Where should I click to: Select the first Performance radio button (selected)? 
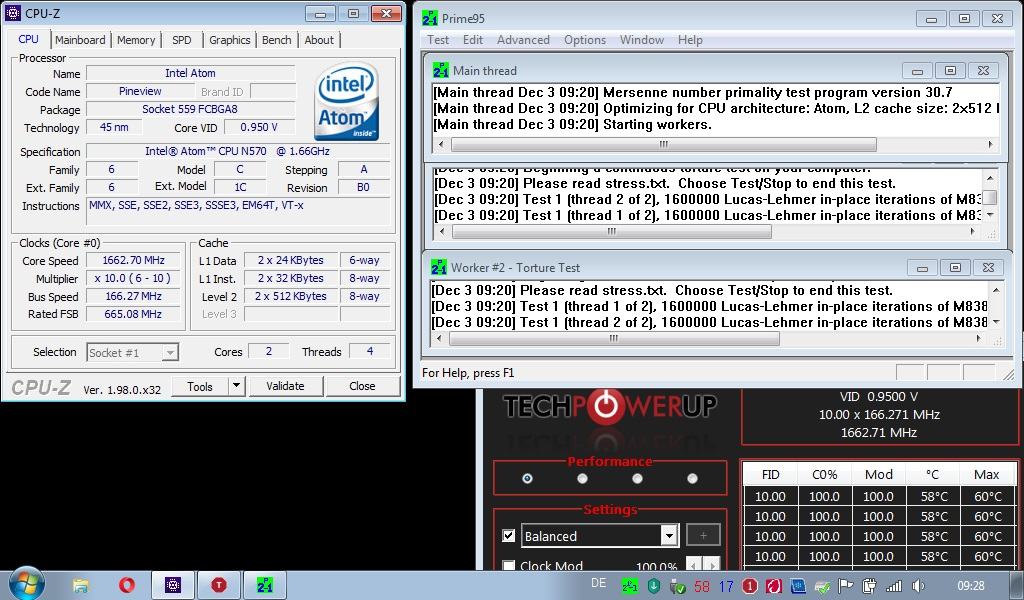[527, 479]
